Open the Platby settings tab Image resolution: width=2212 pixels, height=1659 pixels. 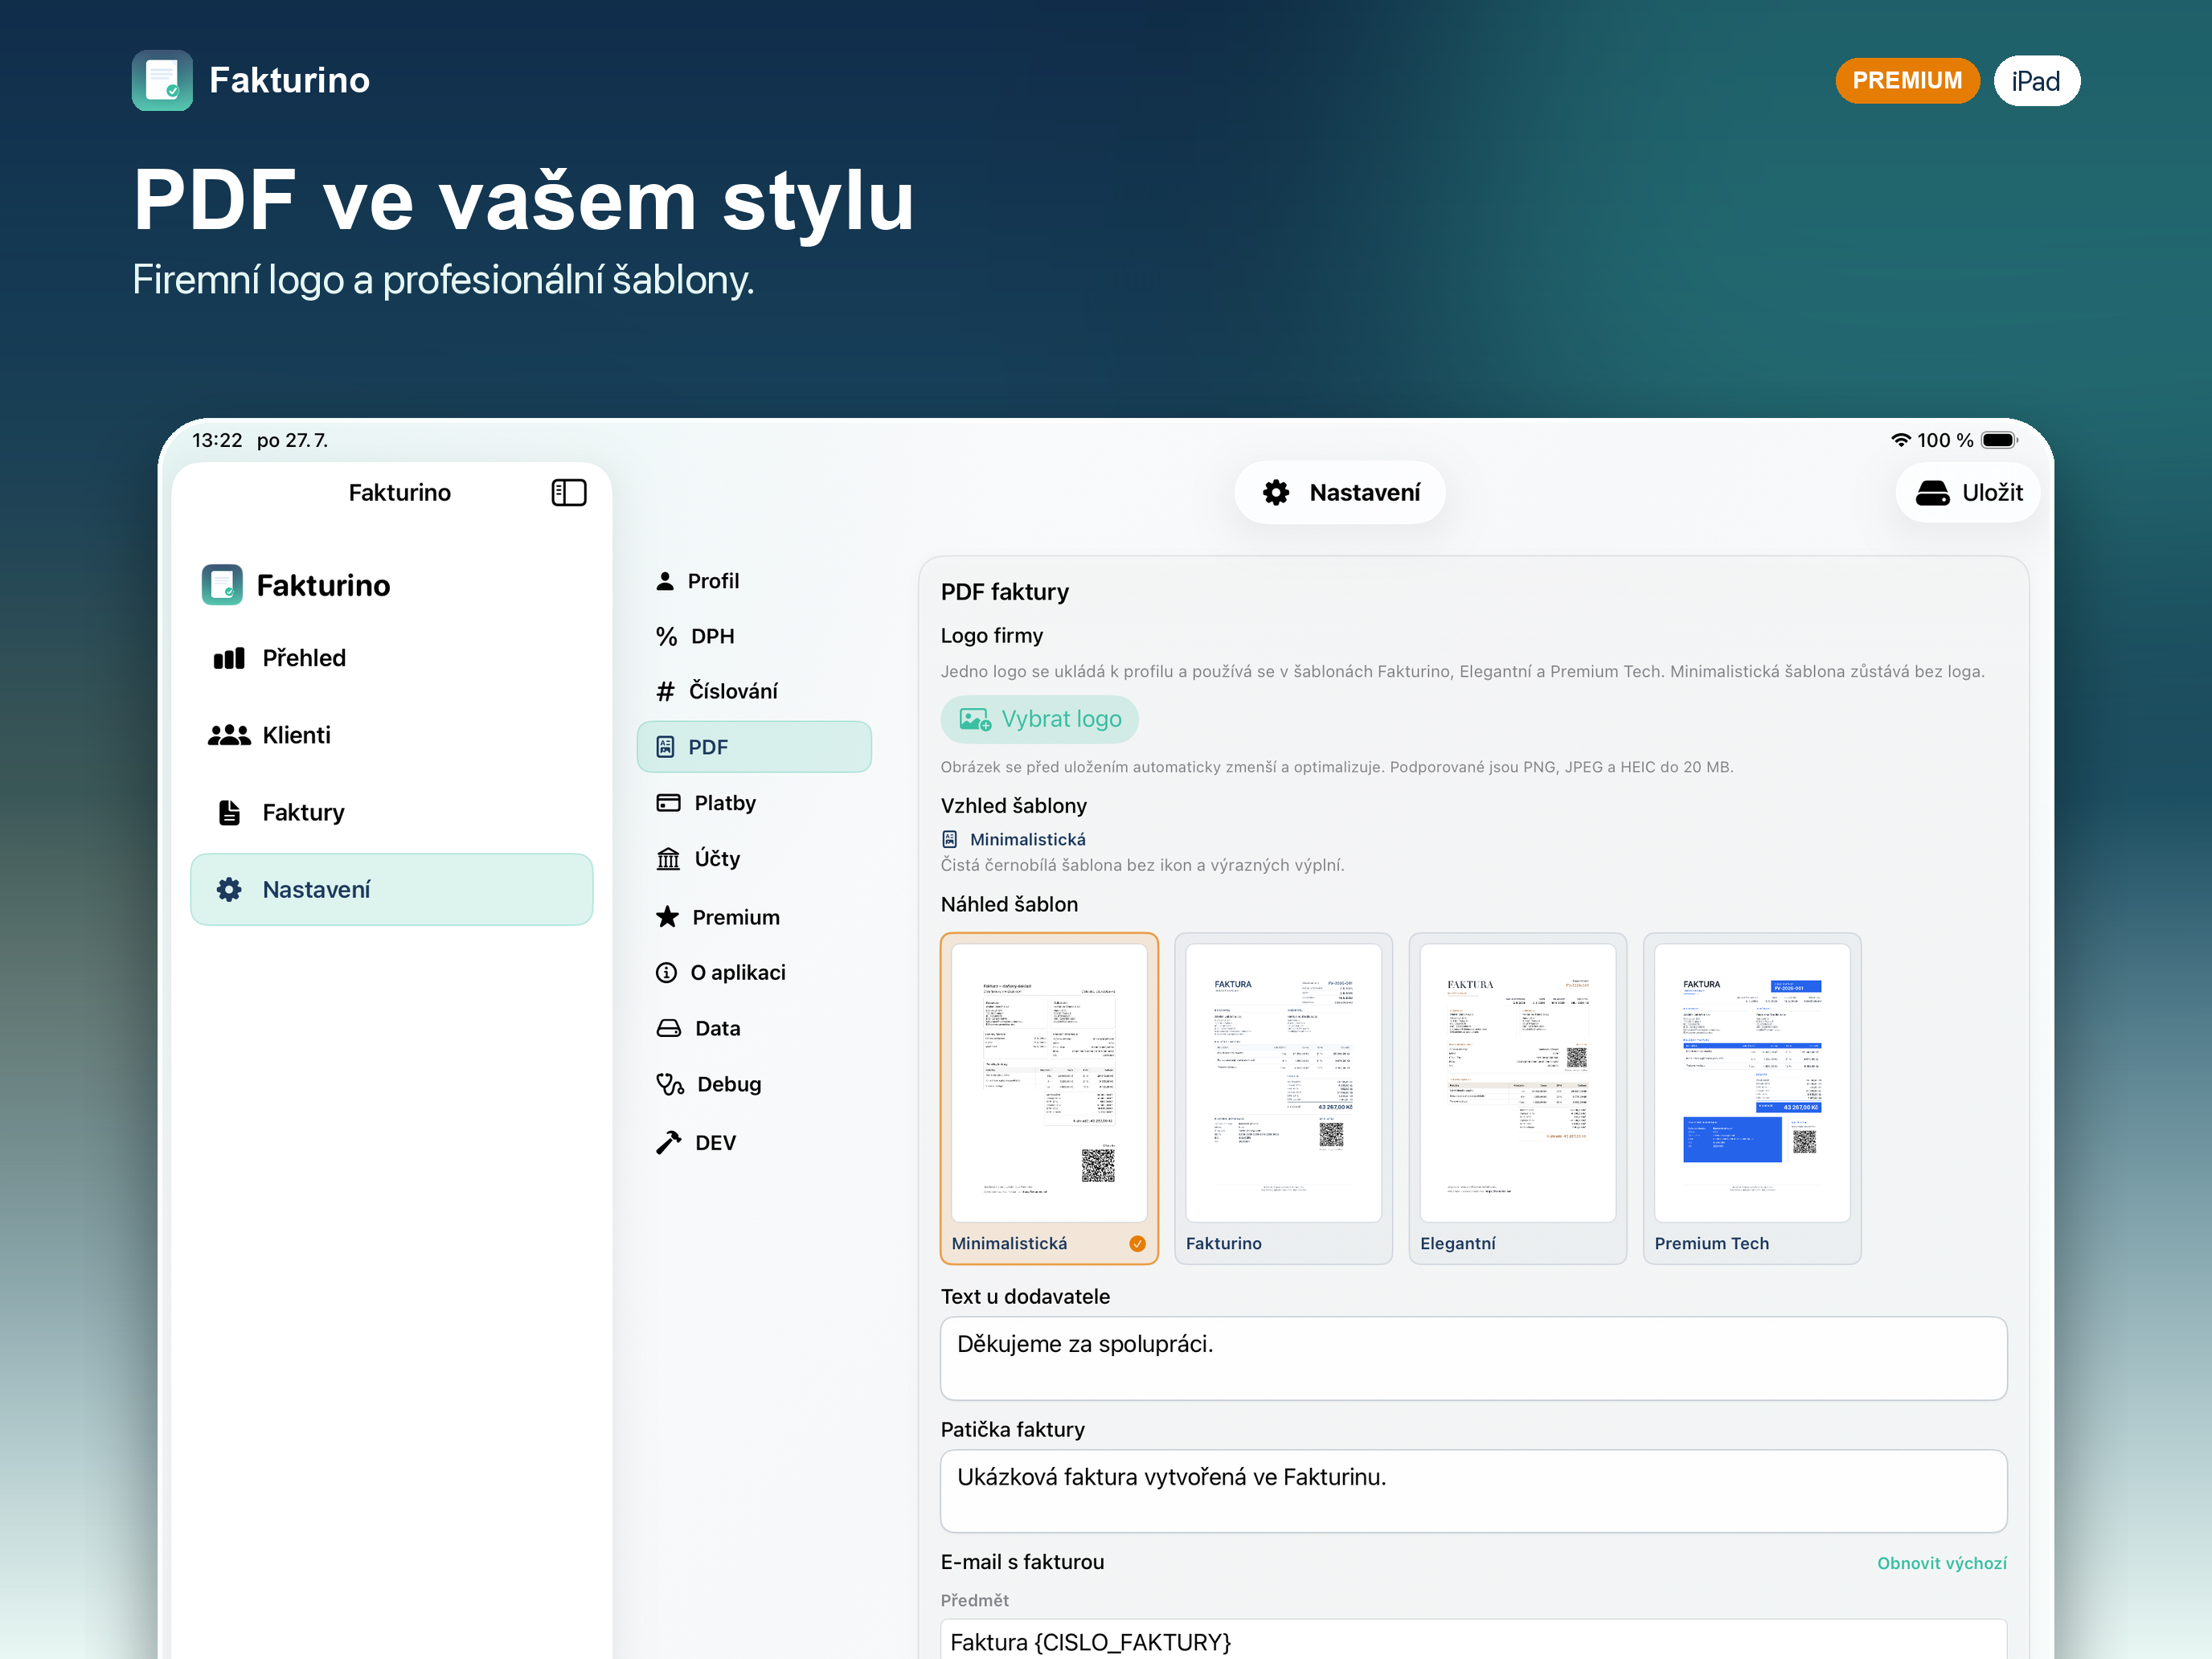point(754,803)
